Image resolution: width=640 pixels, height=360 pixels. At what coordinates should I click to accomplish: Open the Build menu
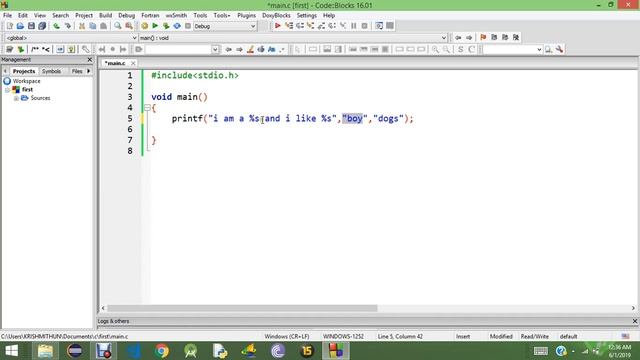click(x=105, y=15)
